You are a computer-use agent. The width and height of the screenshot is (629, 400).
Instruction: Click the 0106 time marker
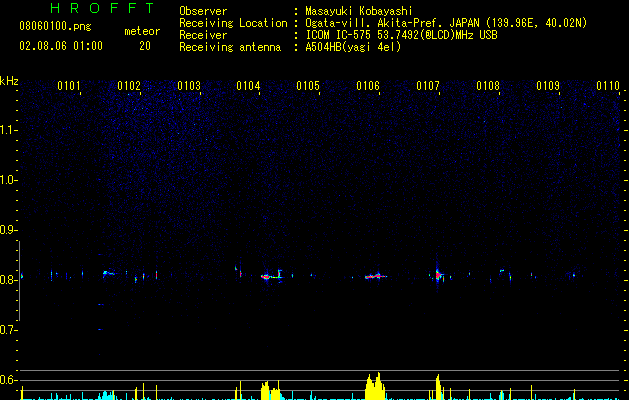click(x=368, y=86)
